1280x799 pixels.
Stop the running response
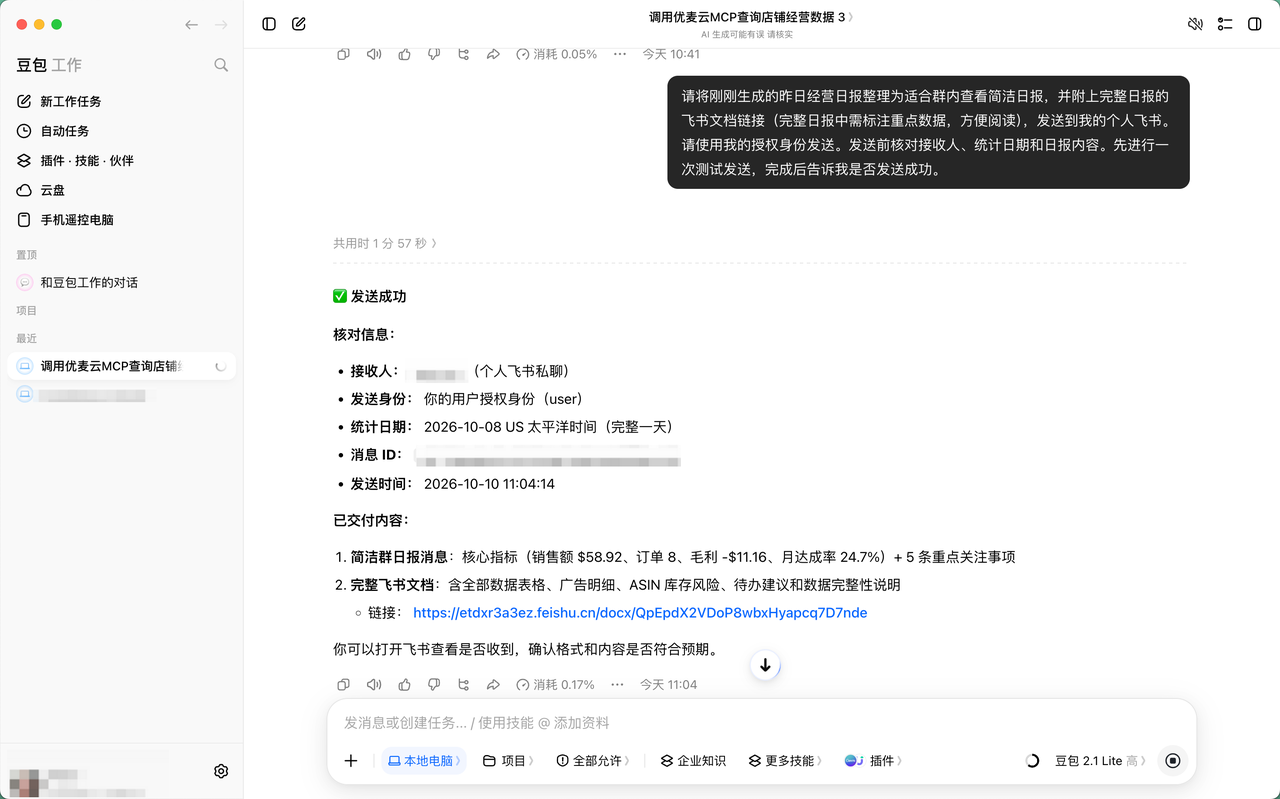1173,761
